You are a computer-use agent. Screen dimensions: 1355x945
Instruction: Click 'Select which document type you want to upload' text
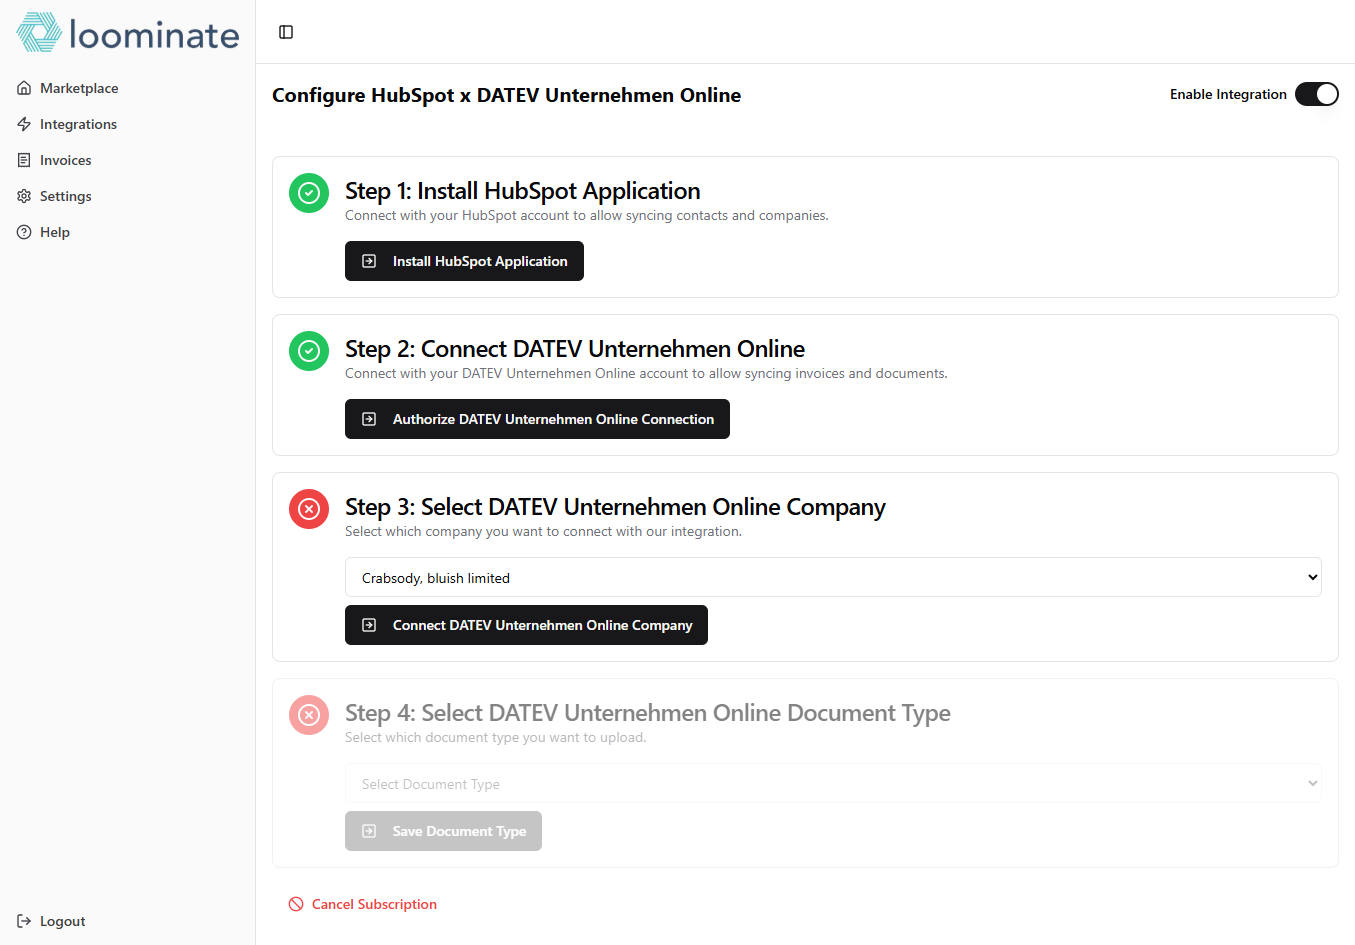pos(496,737)
